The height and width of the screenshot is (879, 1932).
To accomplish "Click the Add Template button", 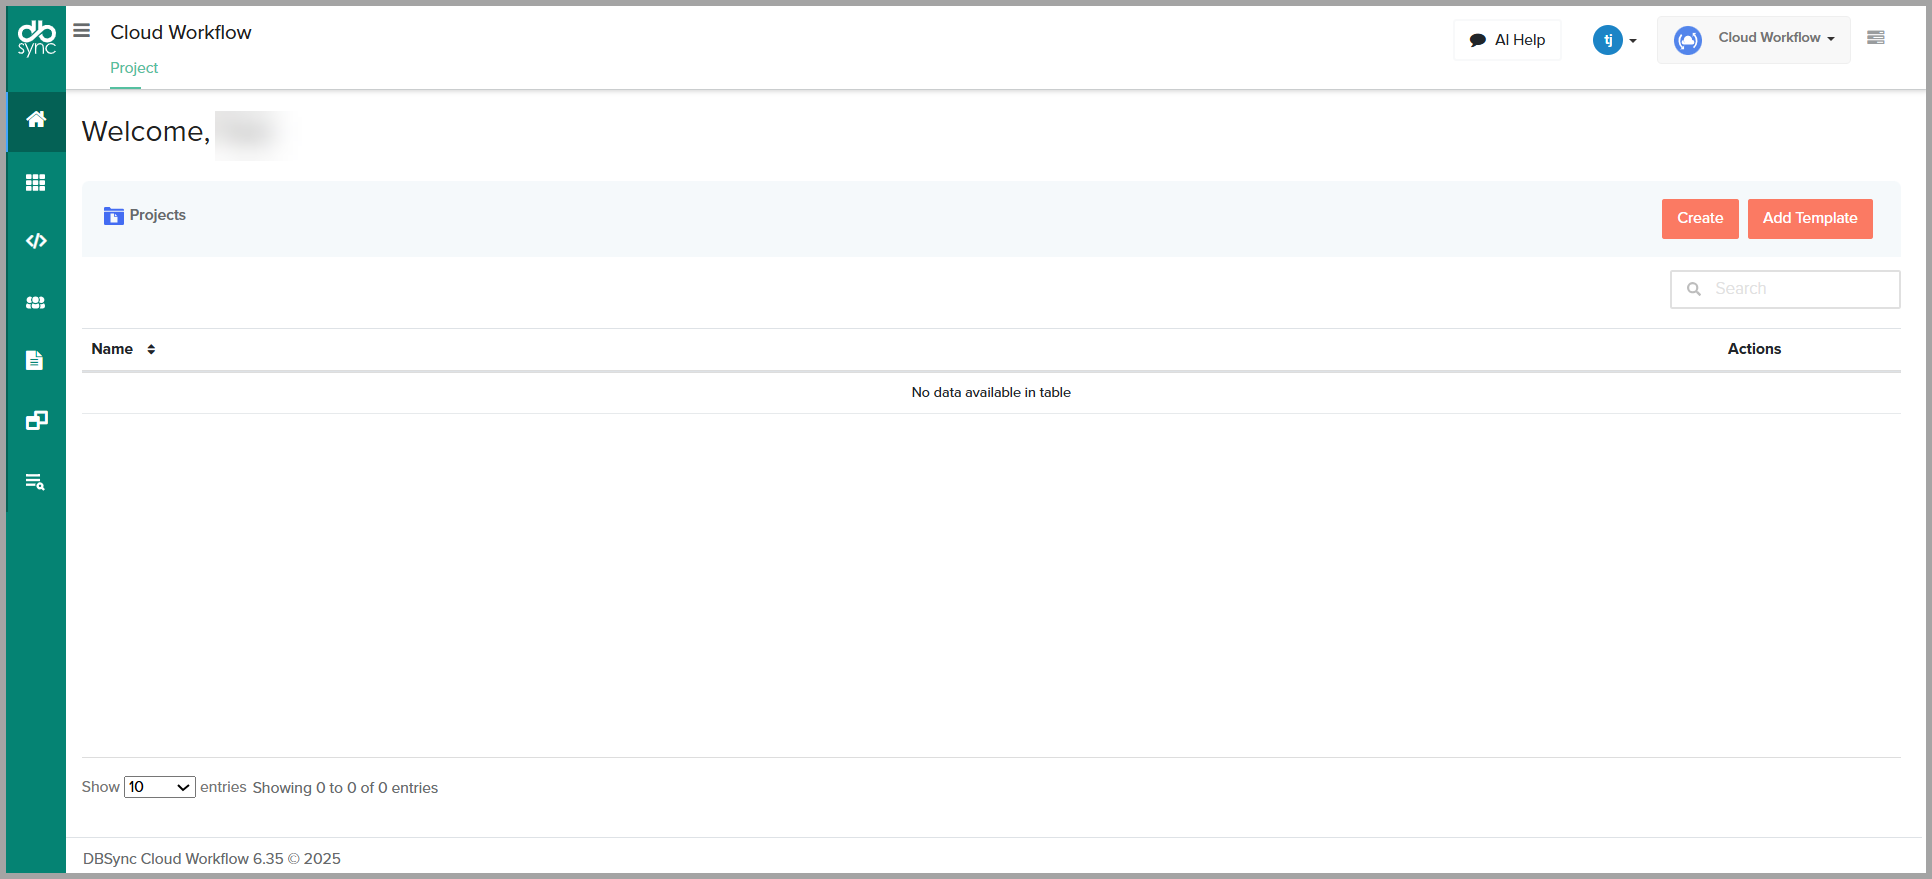I will pos(1809,218).
